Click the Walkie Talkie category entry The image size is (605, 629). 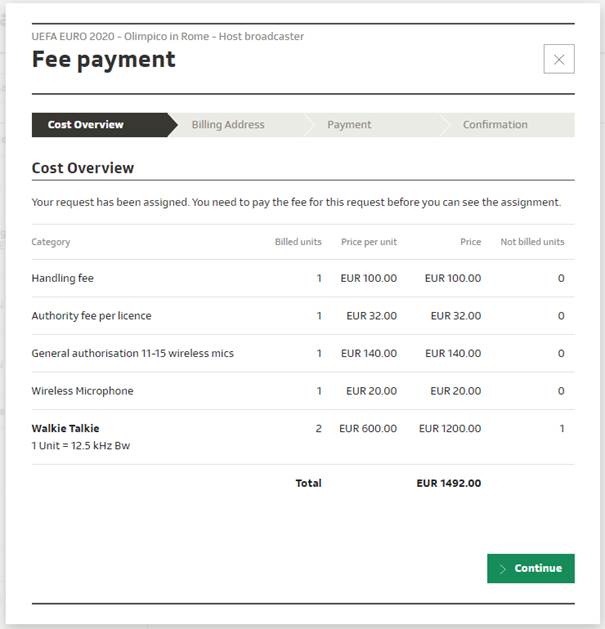pos(65,428)
